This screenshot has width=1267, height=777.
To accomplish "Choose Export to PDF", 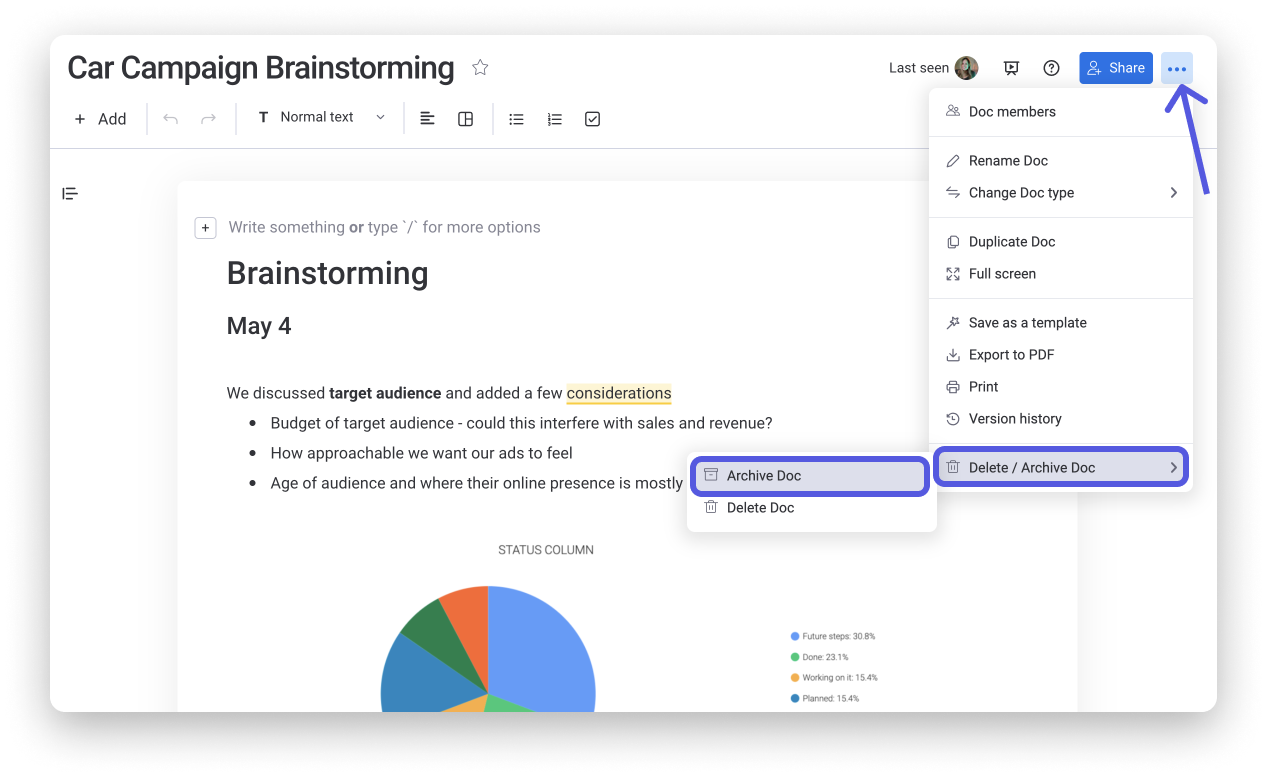I will click(1061, 355).
